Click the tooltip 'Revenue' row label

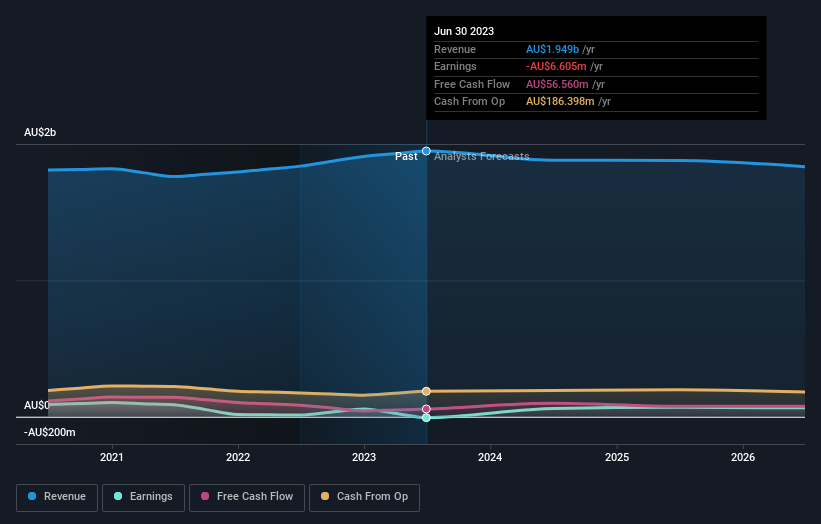[455, 49]
